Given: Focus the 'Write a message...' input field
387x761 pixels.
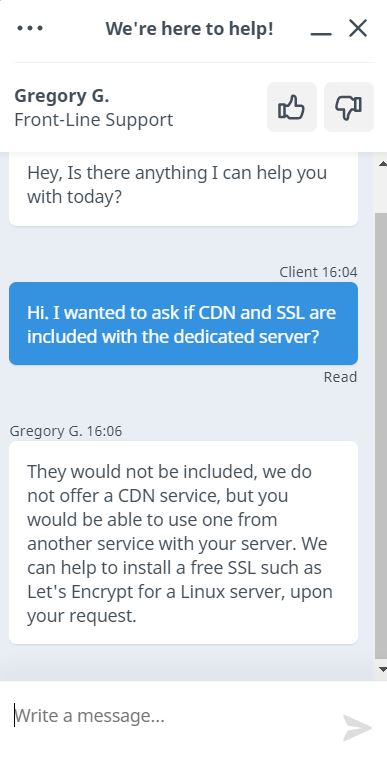Looking at the screenshot, I should click(x=170, y=716).
